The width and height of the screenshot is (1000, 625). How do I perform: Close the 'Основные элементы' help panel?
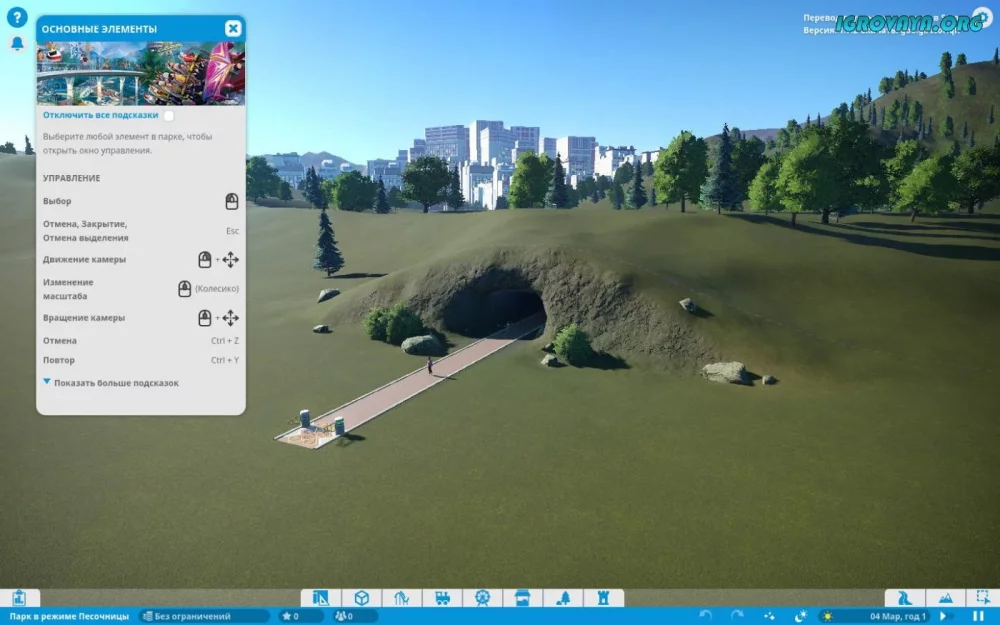(232, 29)
